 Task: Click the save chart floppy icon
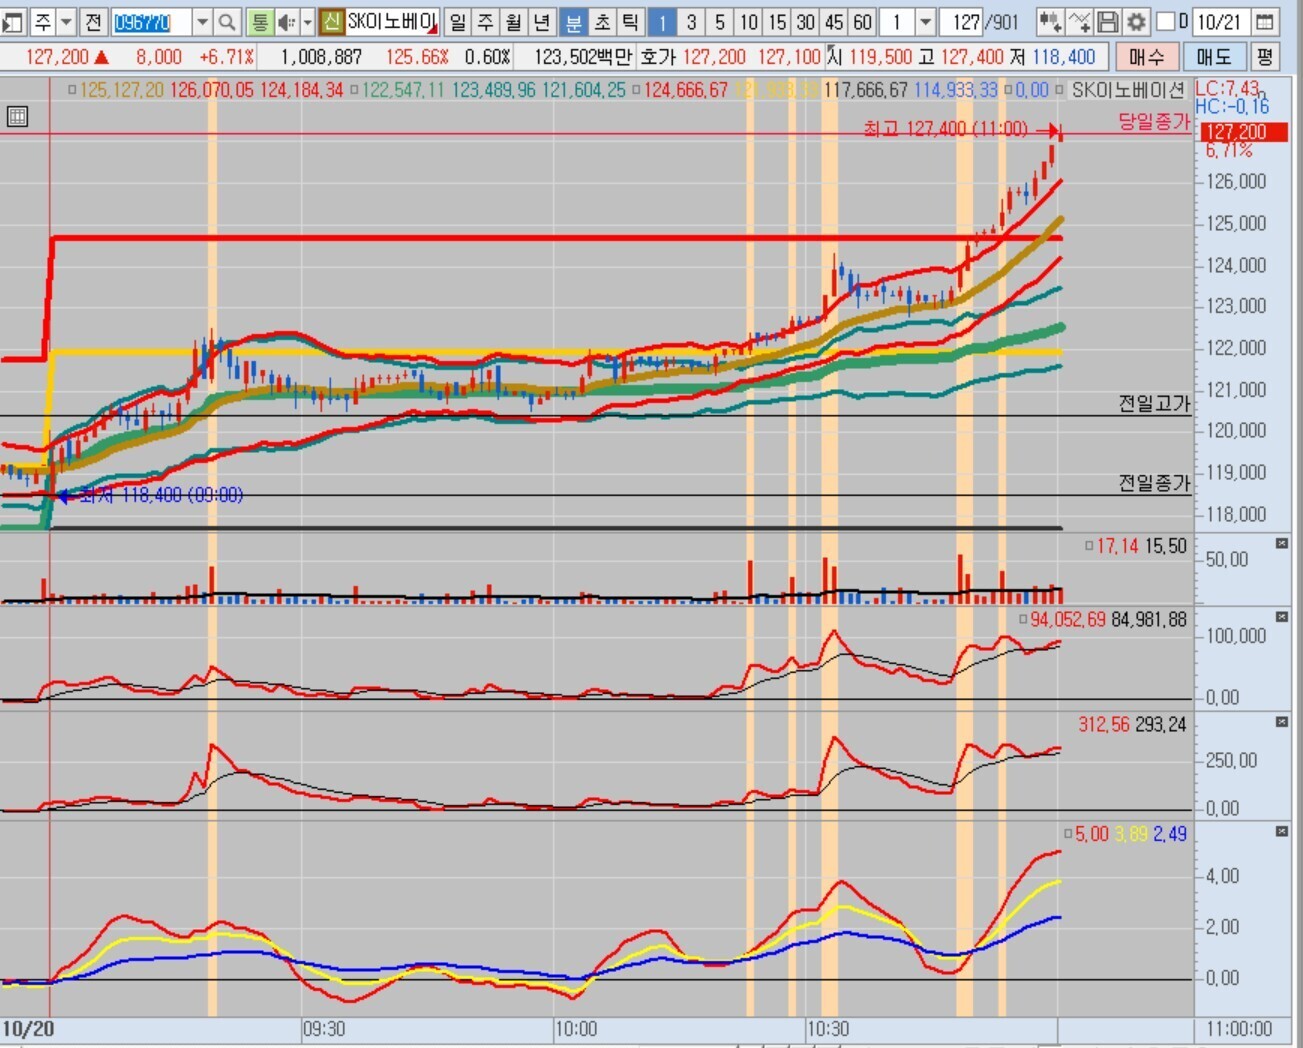pyautogui.click(x=1107, y=22)
